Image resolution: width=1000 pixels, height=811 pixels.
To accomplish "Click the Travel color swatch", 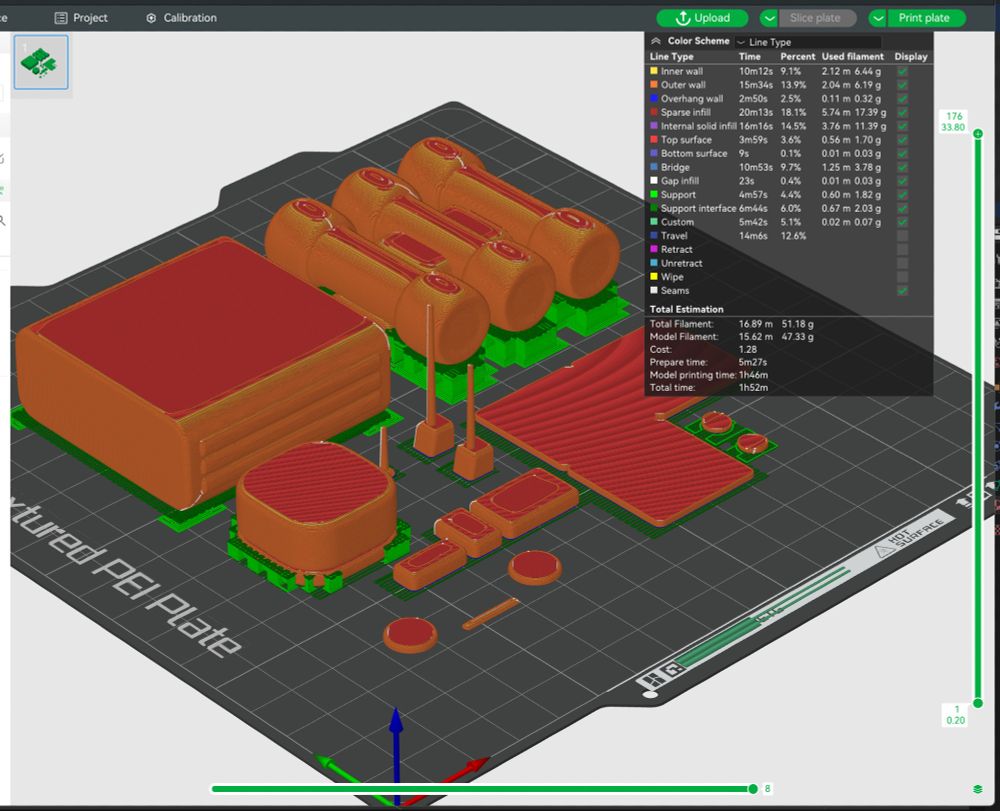I will (654, 235).
